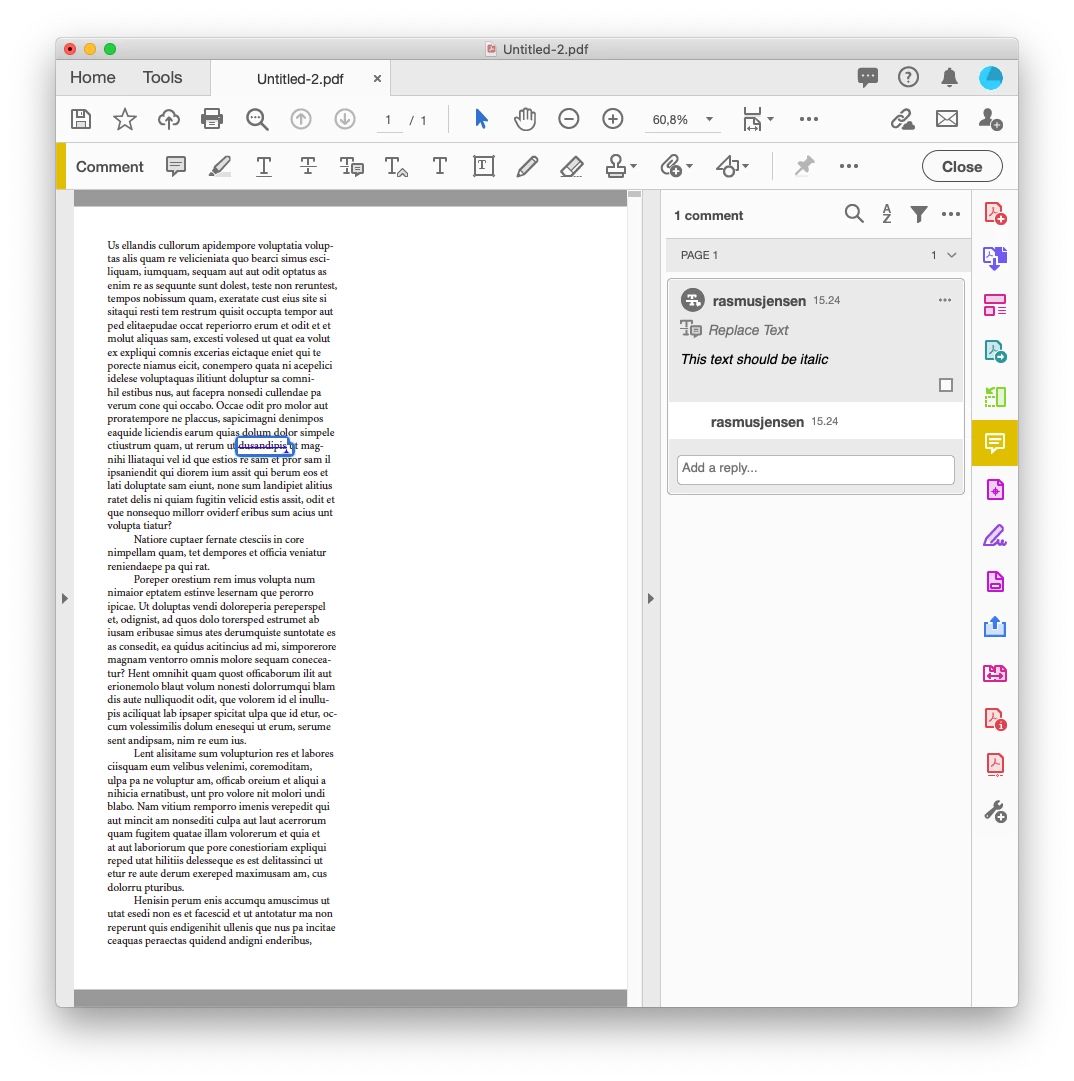Viewport: 1074px width, 1081px height.
Task: Select the pencil drawing tool
Action: (x=527, y=166)
